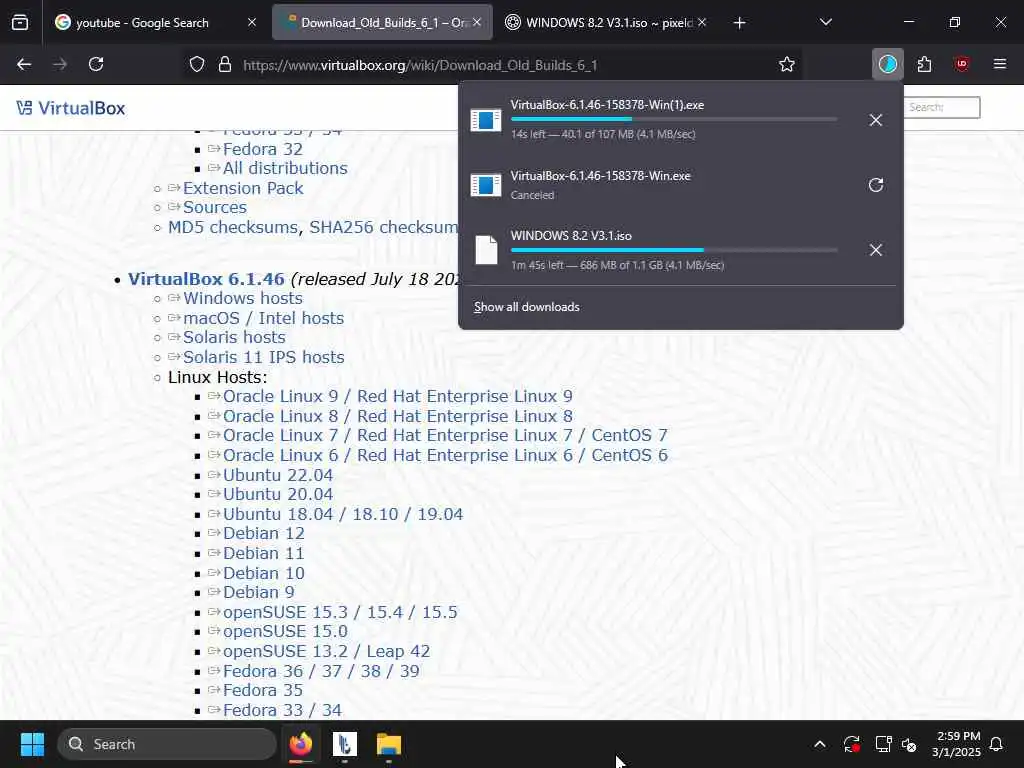Cancel the WINDOWS 8.2 V3.1.iso download
This screenshot has height=768, width=1024.
(x=876, y=249)
